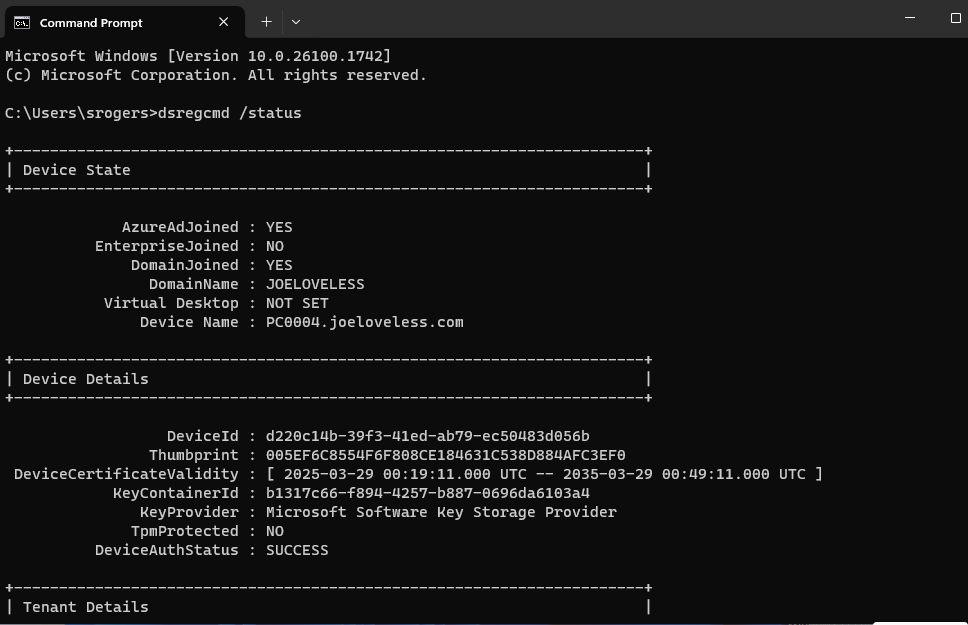
Task: Click the typed dsregcmd /status command
Action: pos(230,113)
